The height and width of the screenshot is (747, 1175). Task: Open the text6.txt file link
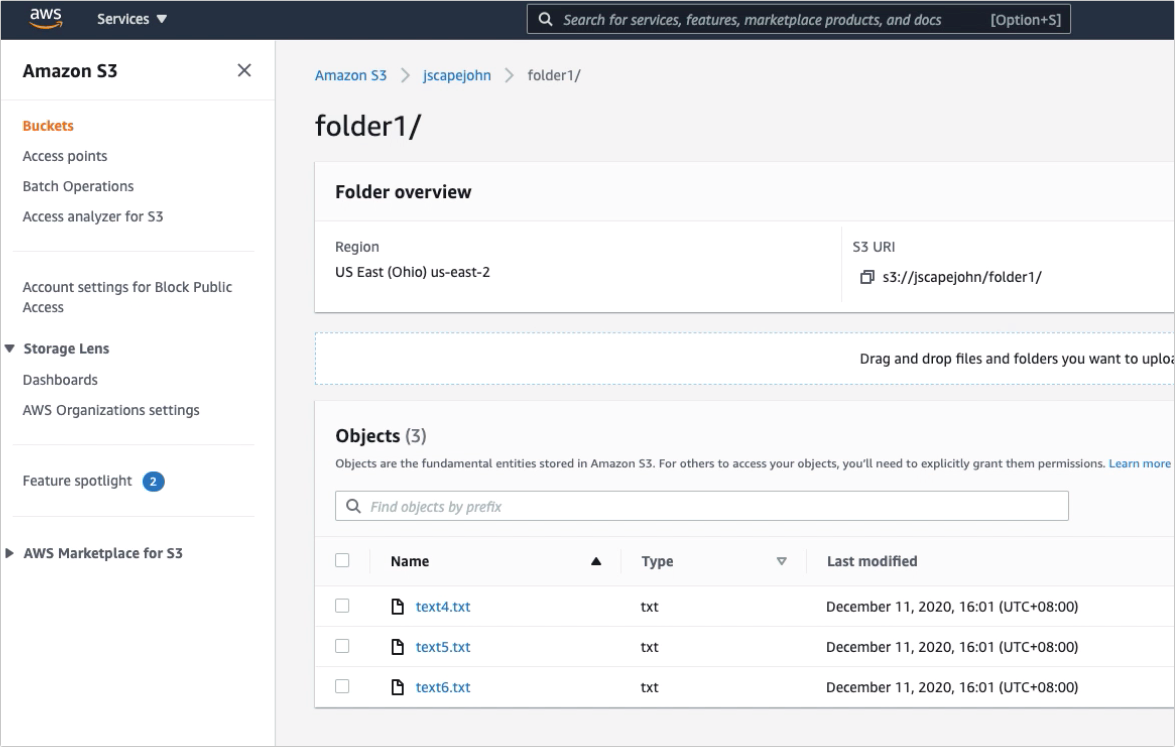tap(443, 687)
